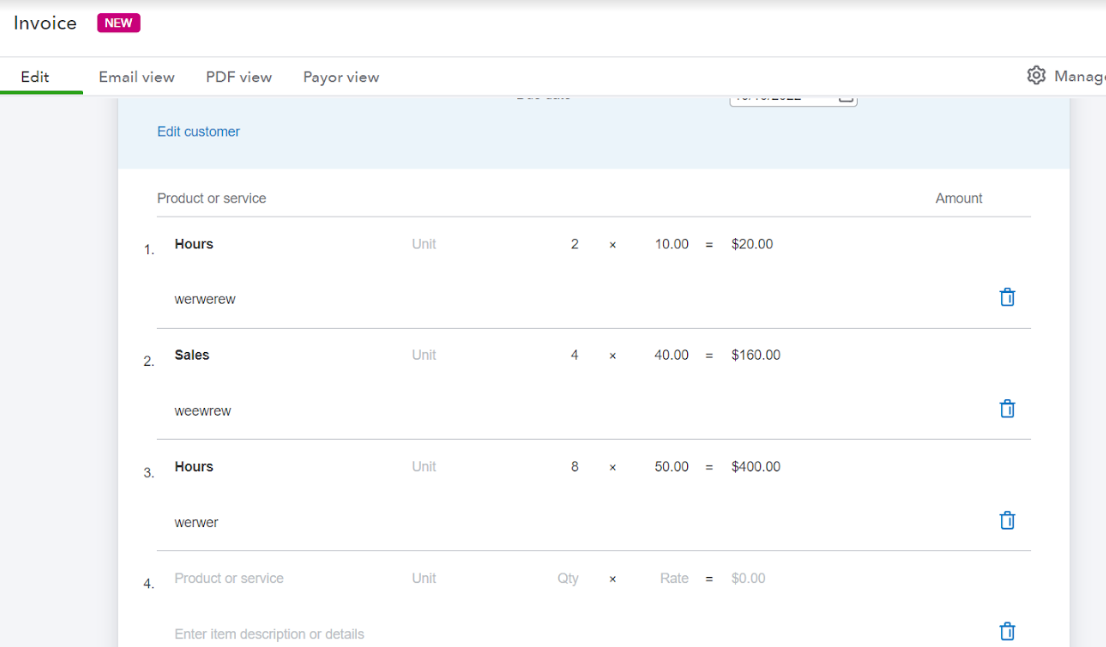Viewport: 1106px width, 647px height.
Task: Edit quantity 8 on line 3
Action: coord(575,466)
